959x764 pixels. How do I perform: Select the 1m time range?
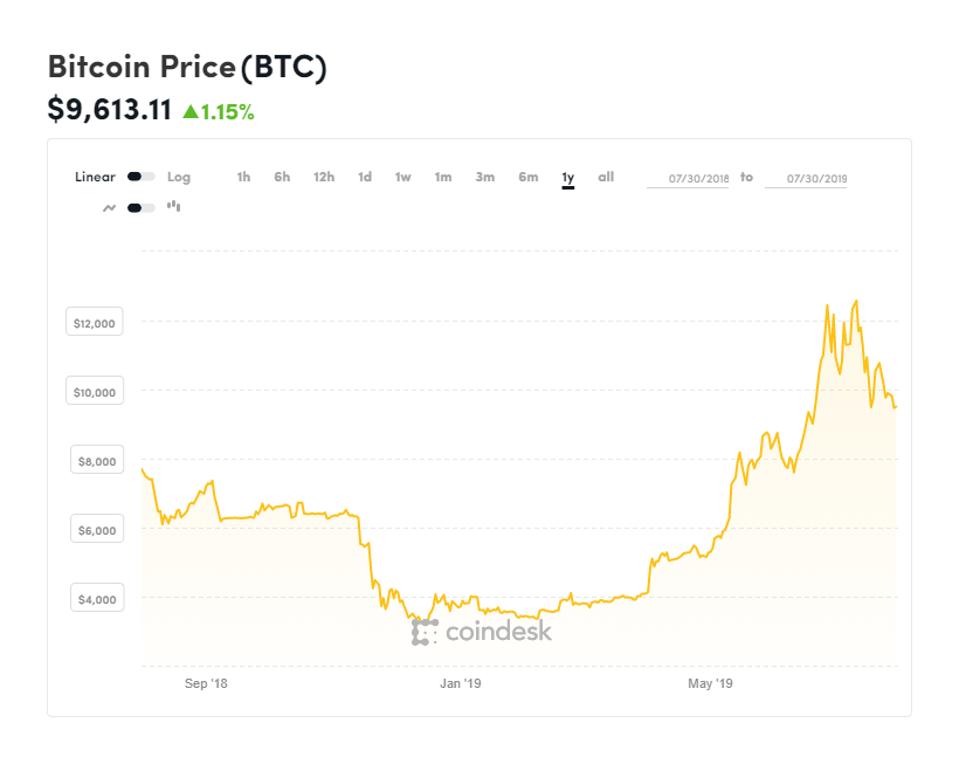pyautogui.click(x=443, y=177)
